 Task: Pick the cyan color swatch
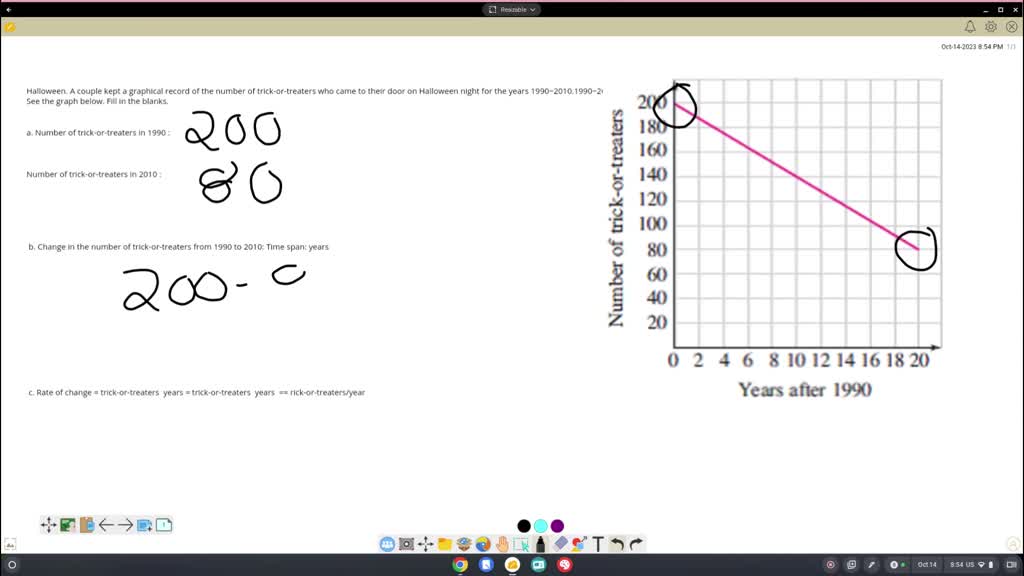pyautogui.click(x=541, y=526)
